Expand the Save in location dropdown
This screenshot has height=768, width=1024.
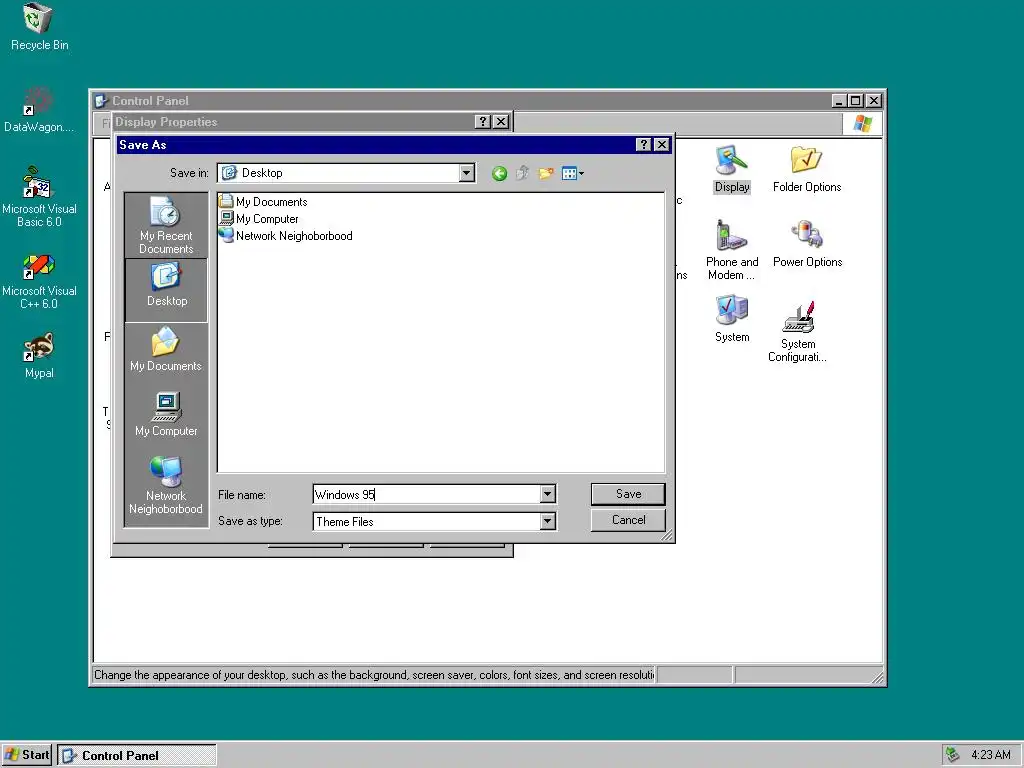[466, 173]
